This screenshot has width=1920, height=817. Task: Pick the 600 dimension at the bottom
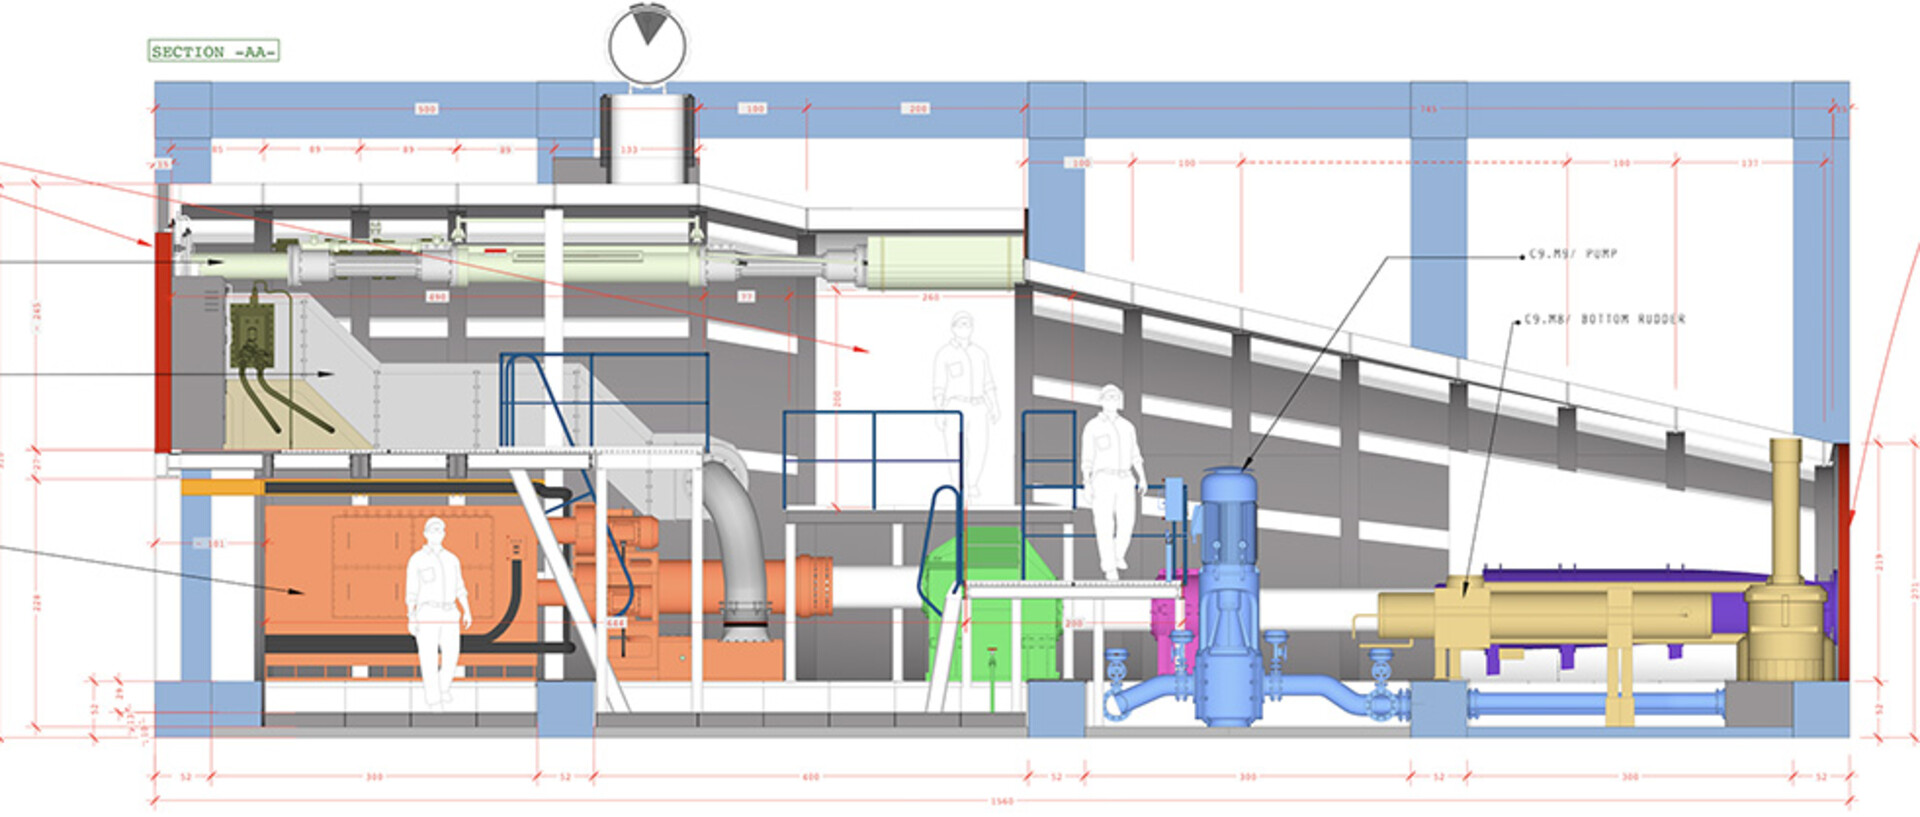tap(810, 777)
